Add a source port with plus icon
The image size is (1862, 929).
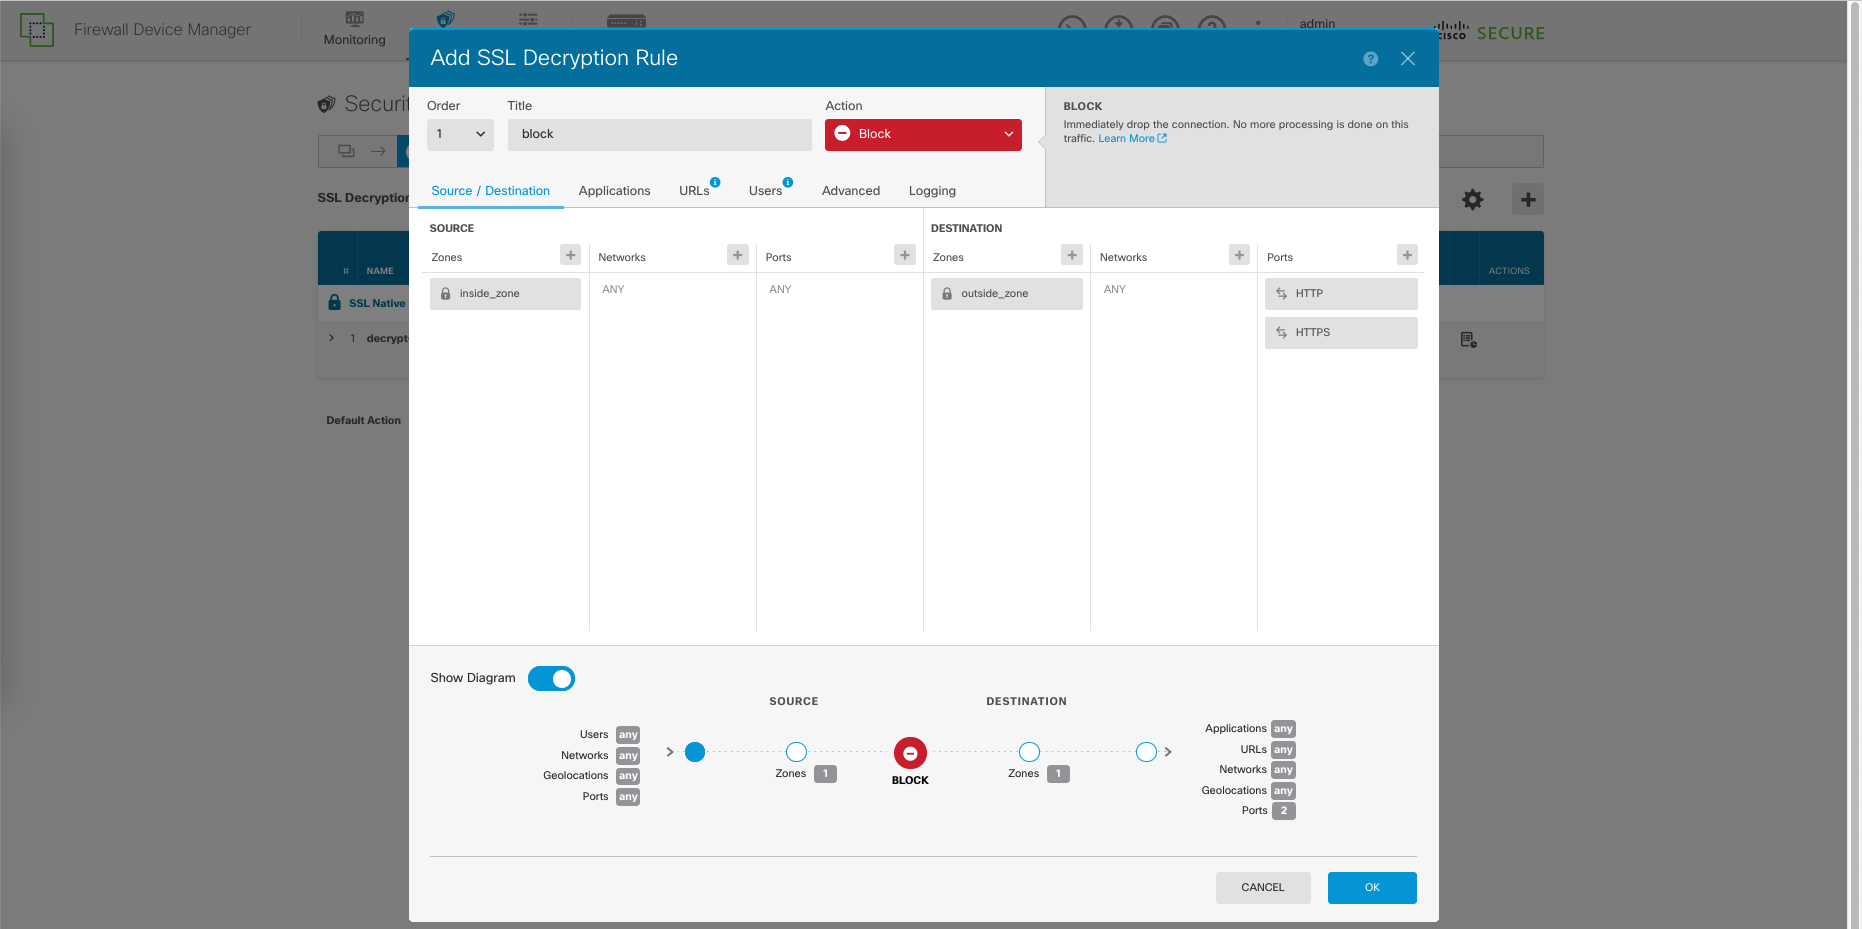(905, 255)
